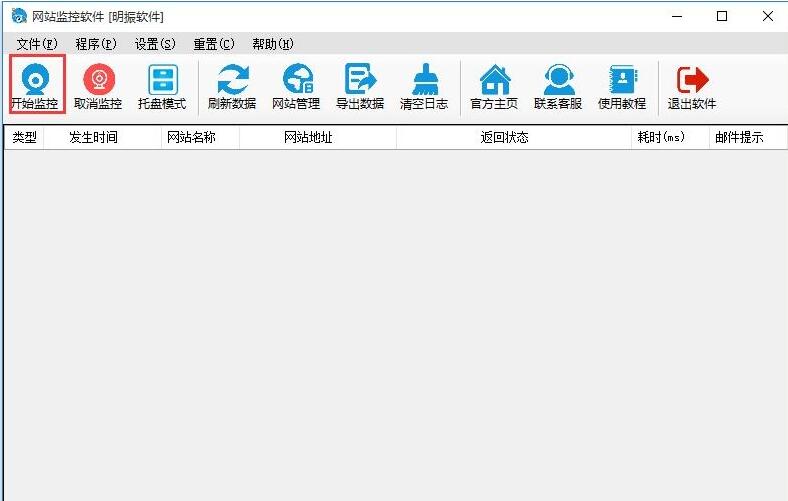The height and width of the screenshot is (501, 788).
Task: Click the app logo in title bar
Action: click(19, 16)
